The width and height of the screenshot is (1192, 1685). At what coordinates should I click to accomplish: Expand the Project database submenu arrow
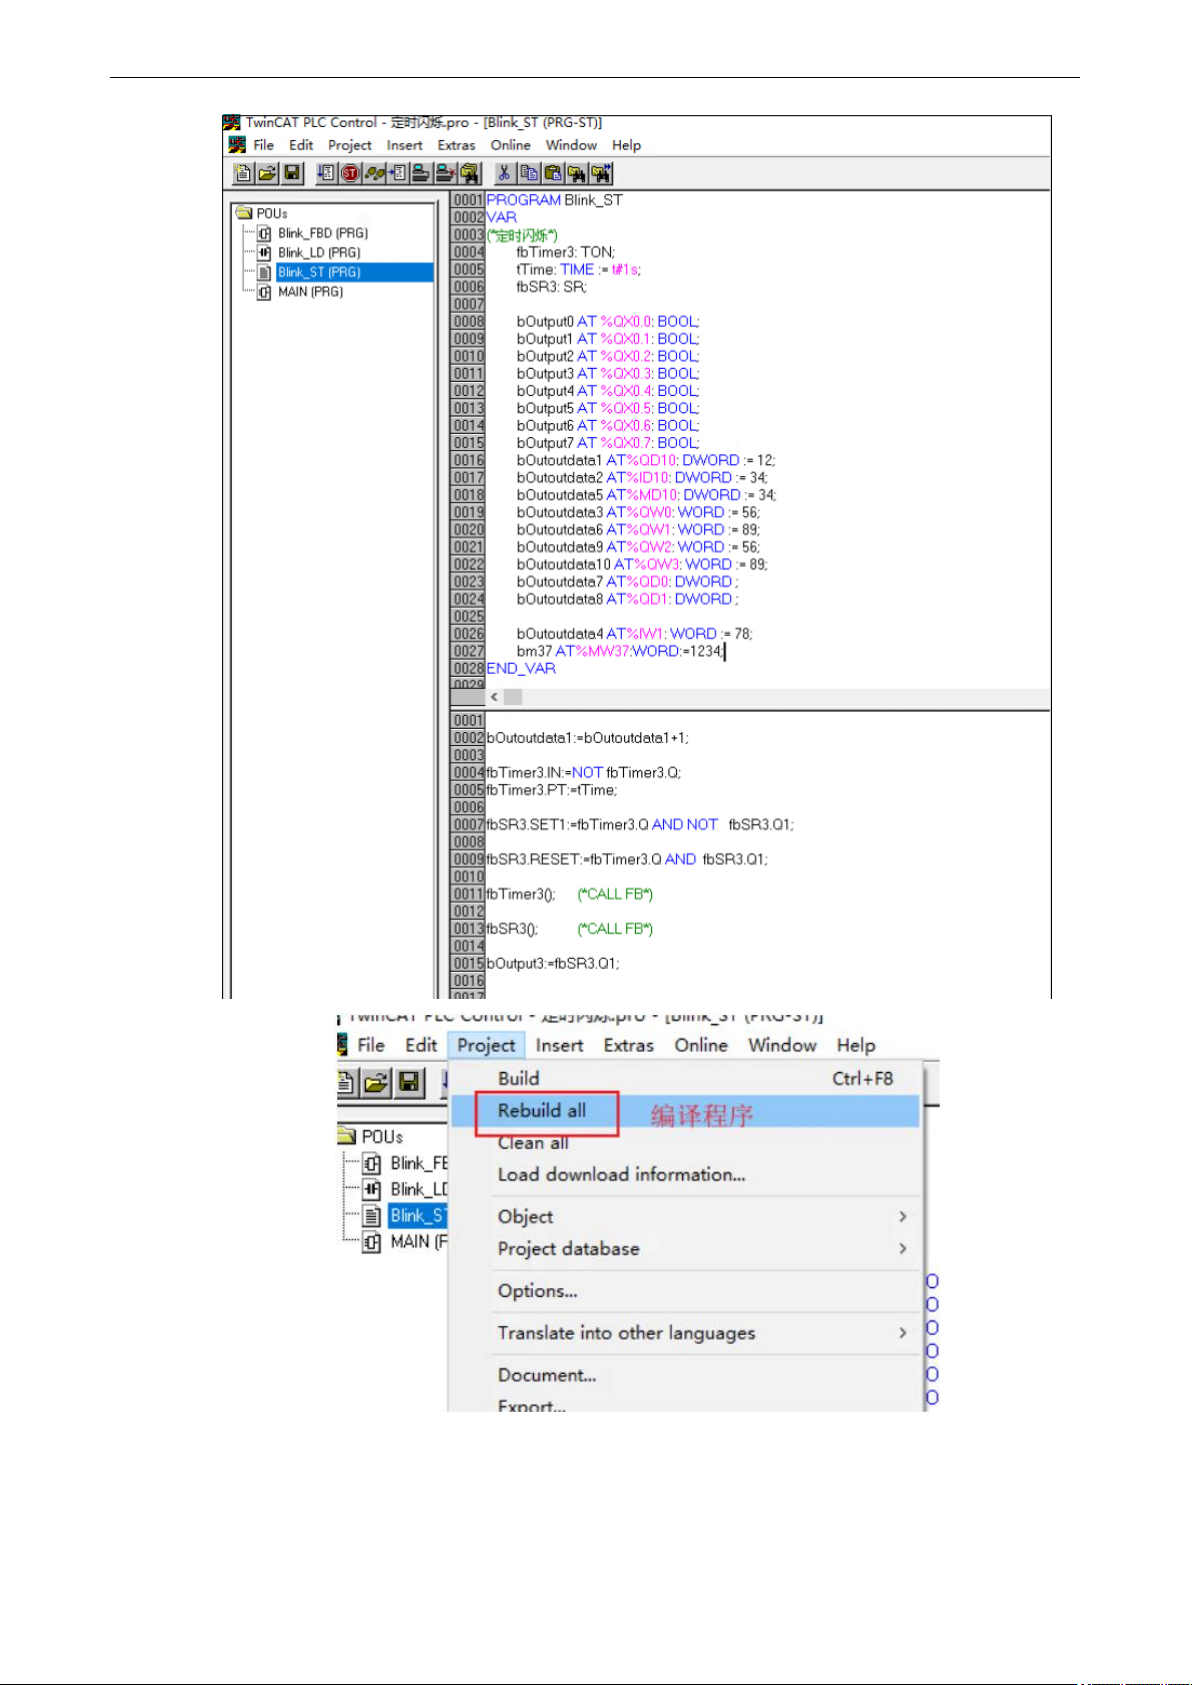tap(902, 1248)
